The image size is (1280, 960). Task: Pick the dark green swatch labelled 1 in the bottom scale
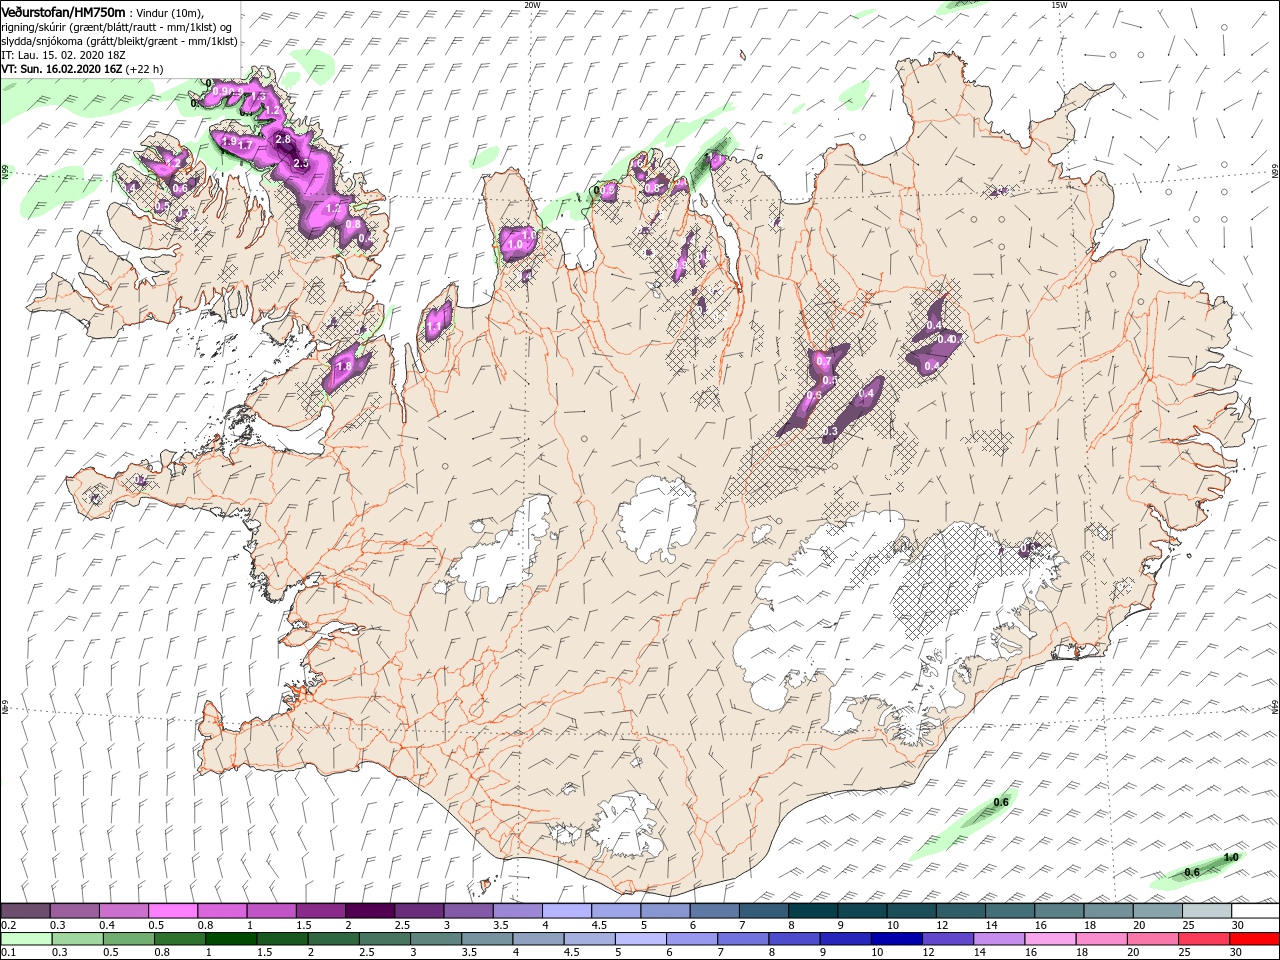pos(230,939)
